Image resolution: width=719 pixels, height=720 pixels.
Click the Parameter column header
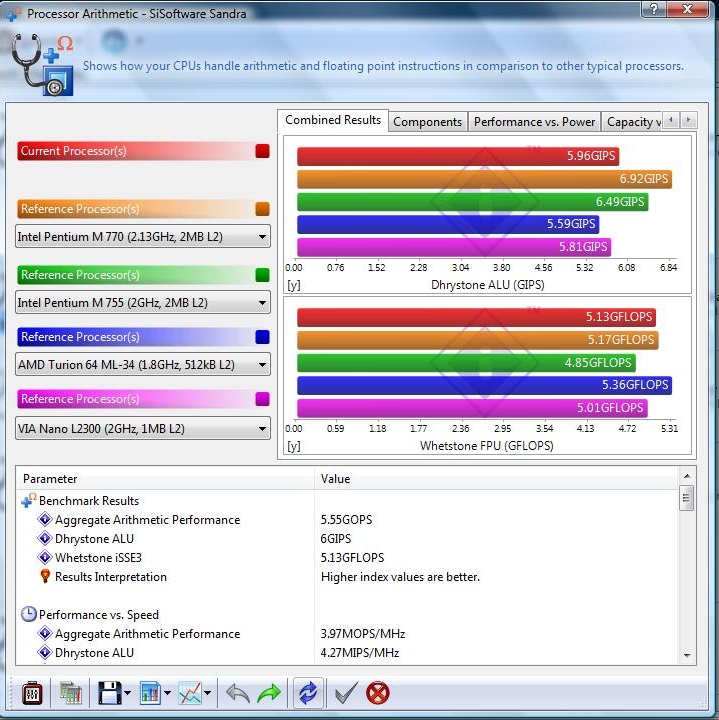165,479
